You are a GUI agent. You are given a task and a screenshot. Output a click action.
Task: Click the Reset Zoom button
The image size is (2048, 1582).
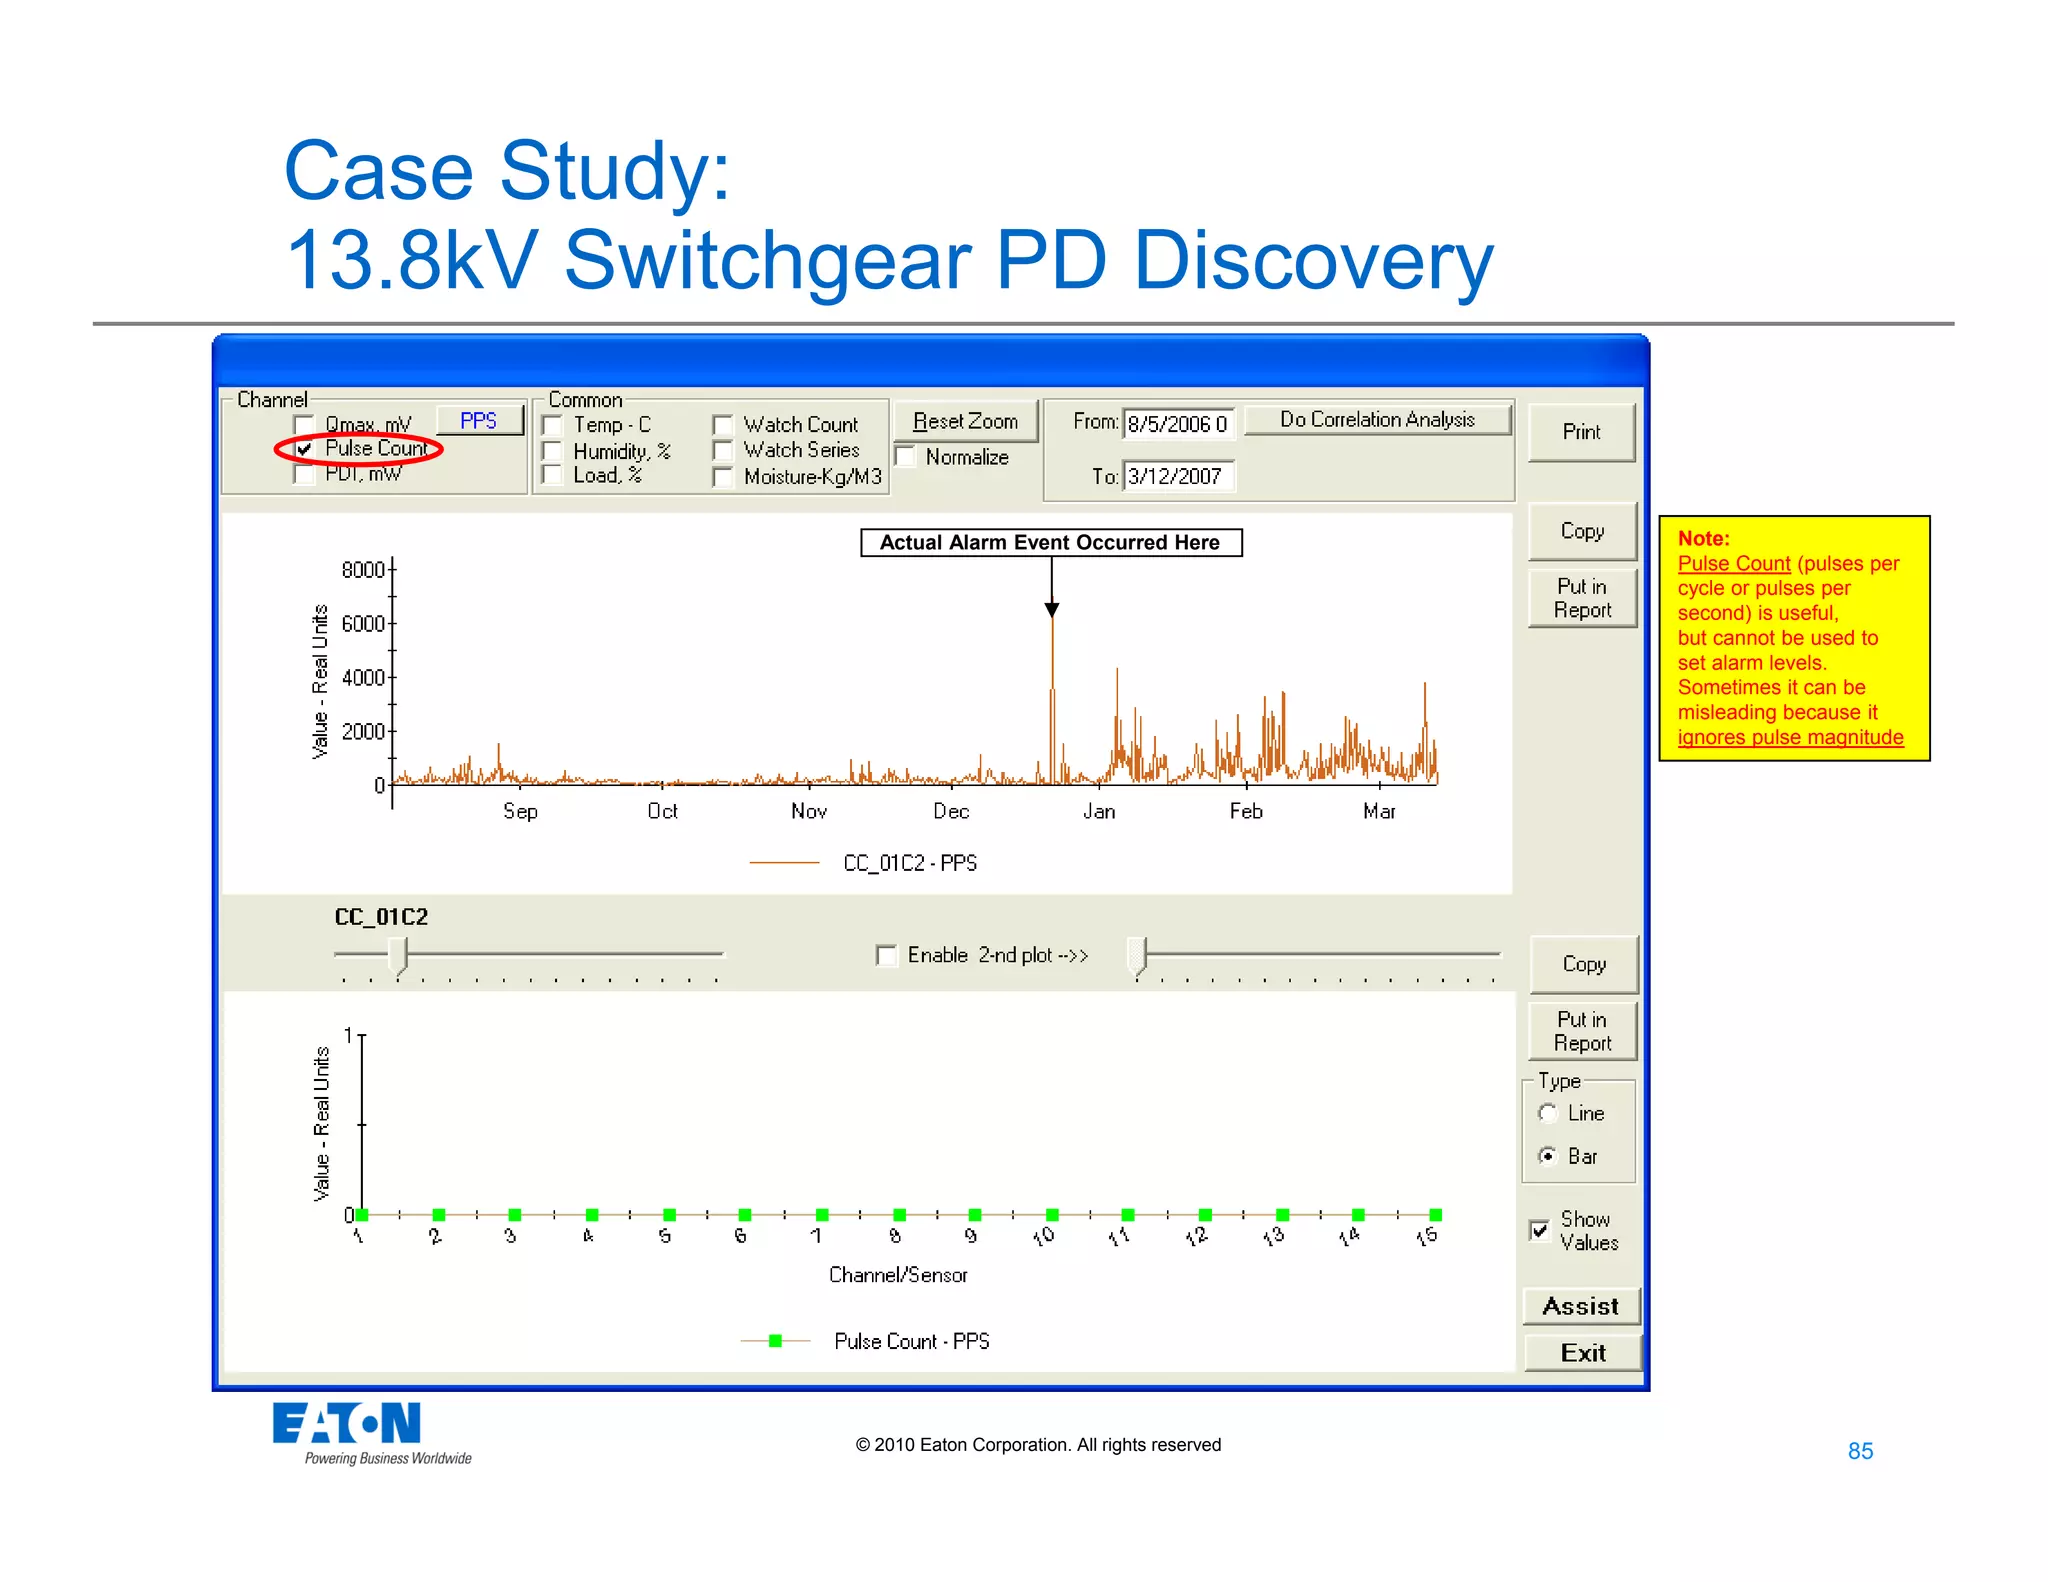(965, 421)
